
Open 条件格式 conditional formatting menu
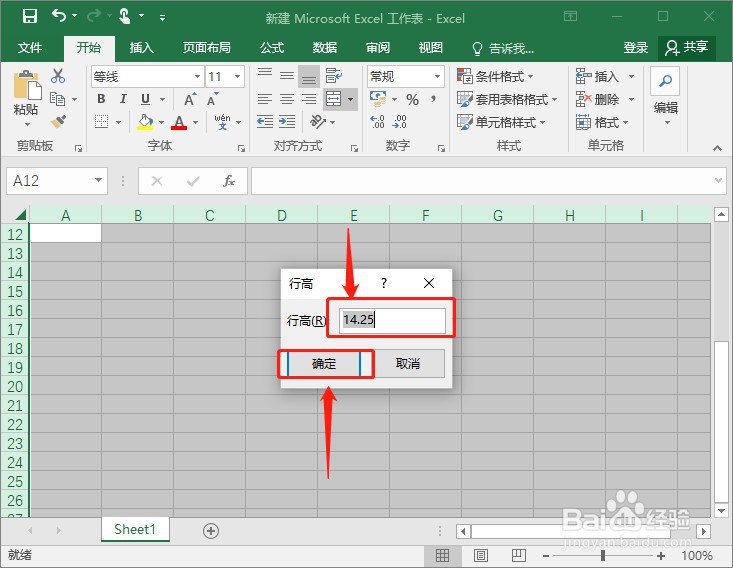click(496, 76)
